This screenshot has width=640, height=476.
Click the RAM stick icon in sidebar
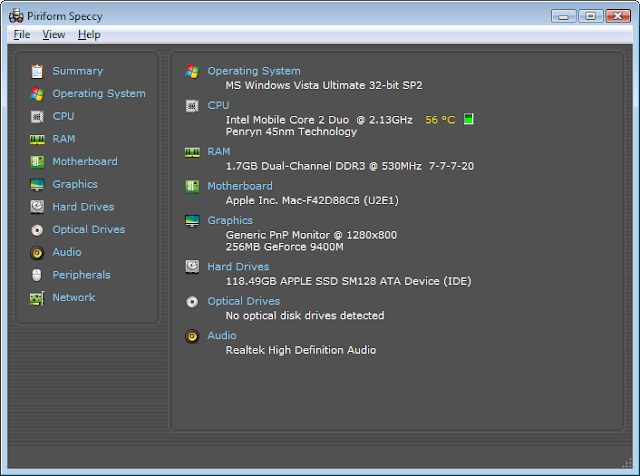click(x=37, y=140)
